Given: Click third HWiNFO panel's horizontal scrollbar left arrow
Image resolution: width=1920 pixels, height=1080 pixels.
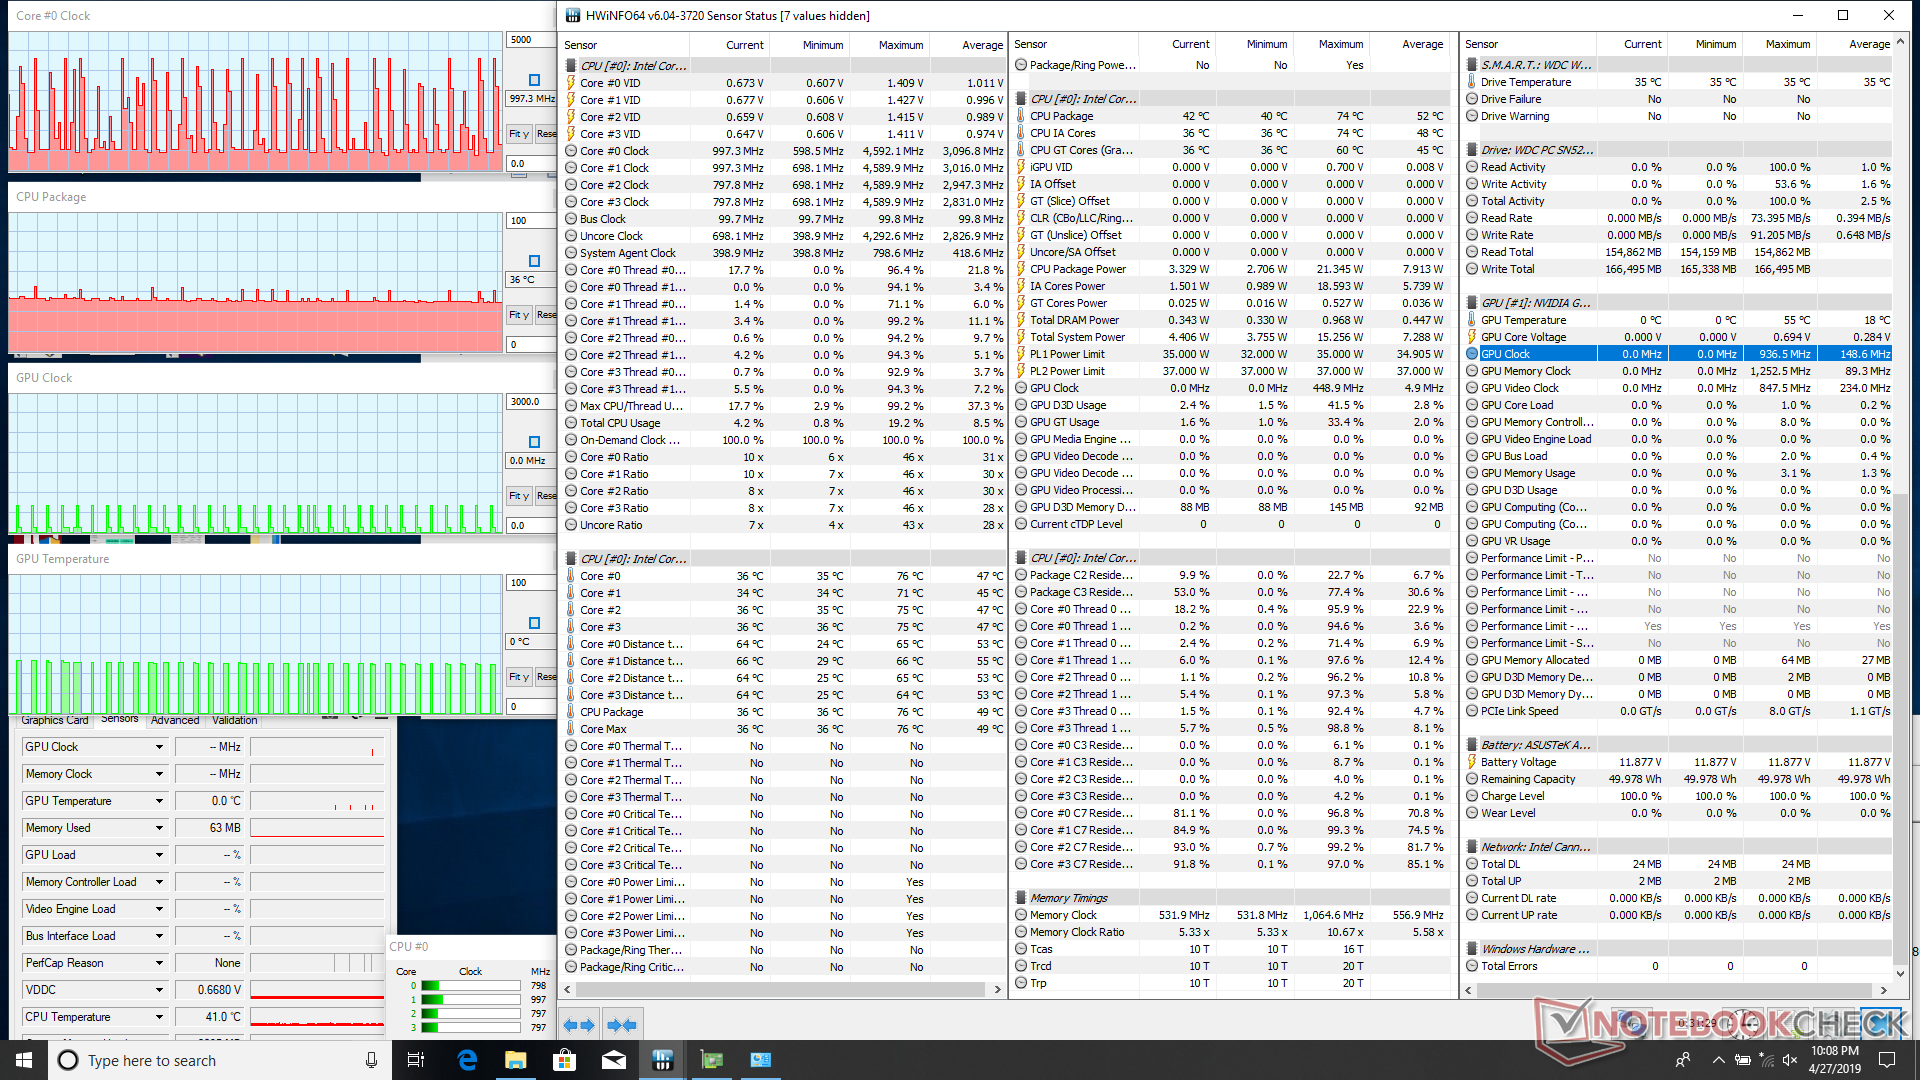Looking at the screenshot, I should (1468, 990).
